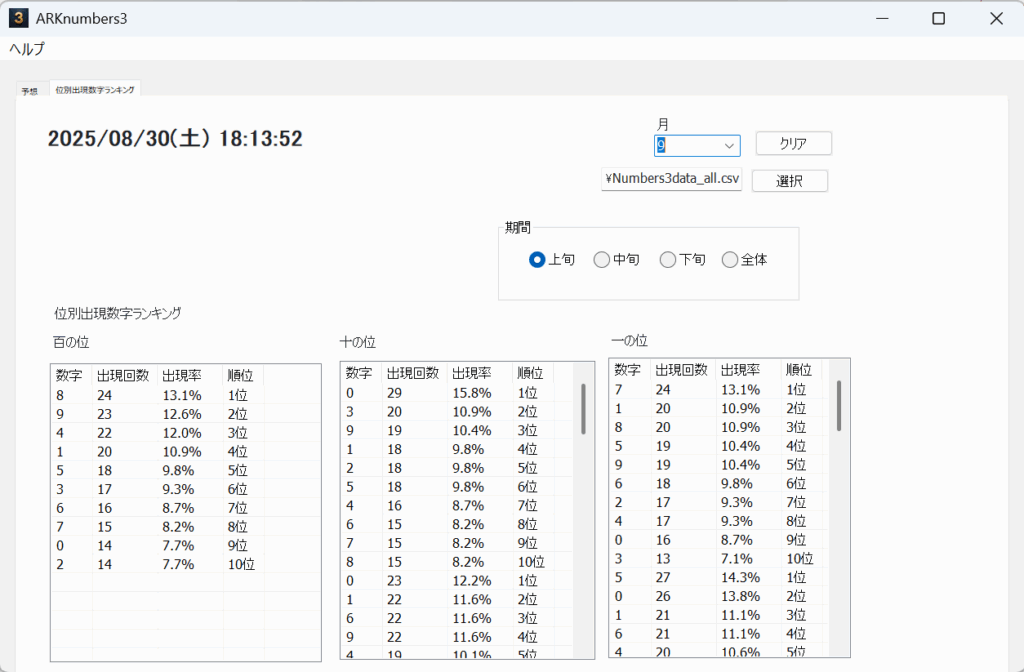Click the ARKnumbers3 app icon in title bar
This screenshot has width=1024, height=672.
[19, 18]
